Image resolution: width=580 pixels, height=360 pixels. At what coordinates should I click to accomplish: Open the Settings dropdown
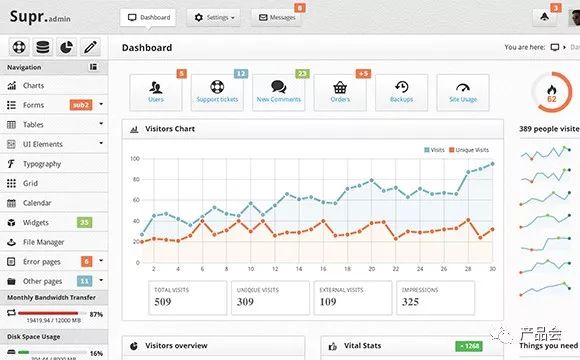coord(213,17)
